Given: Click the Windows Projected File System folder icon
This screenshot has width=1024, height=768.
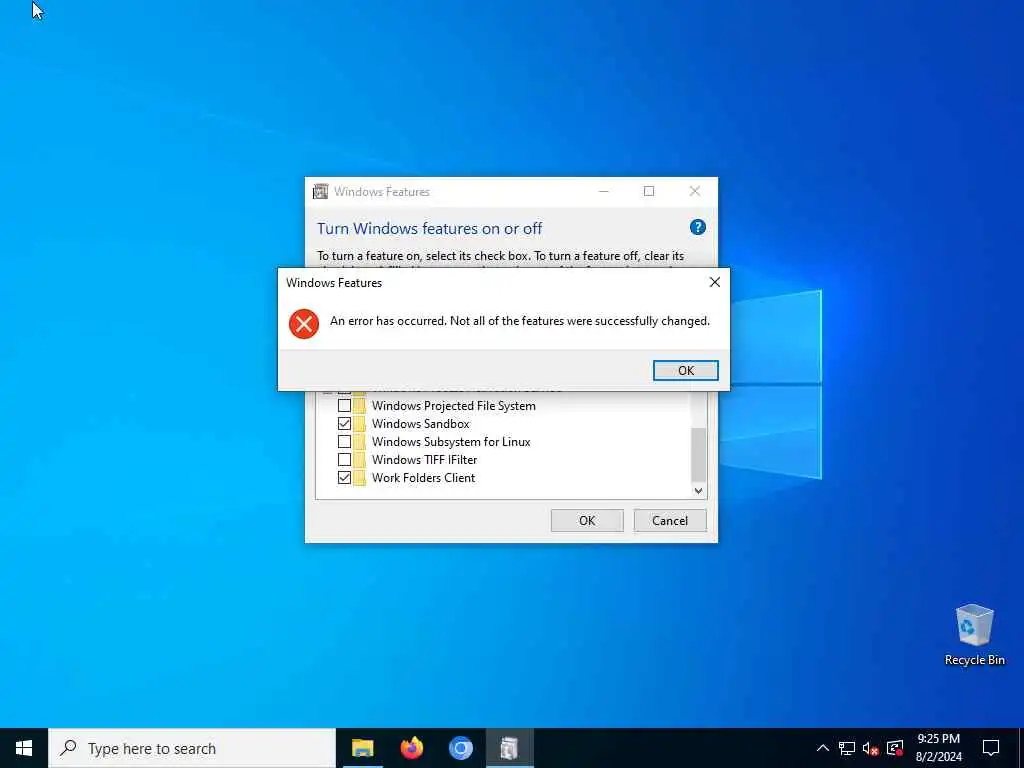Looking at the screenshot, I should (x=360, y=406).
